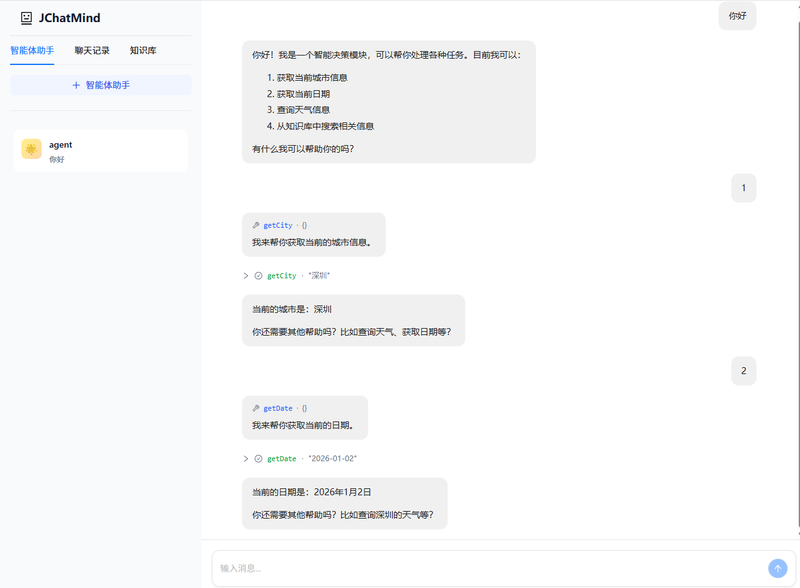Click the "2026-01-02" result value
The height and width of the screenshot is (588, 800).
click(332, 458)
